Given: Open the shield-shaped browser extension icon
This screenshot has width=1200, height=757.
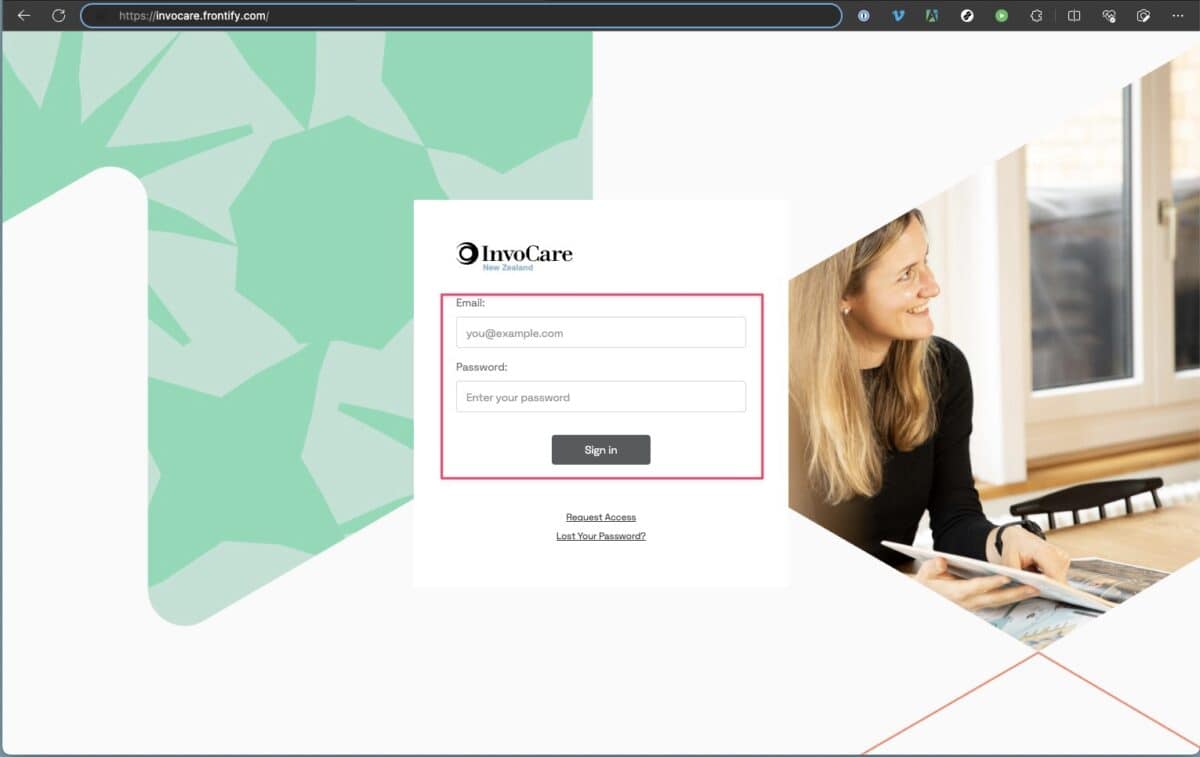Looking at the screenshot, I should point(1036,15).
